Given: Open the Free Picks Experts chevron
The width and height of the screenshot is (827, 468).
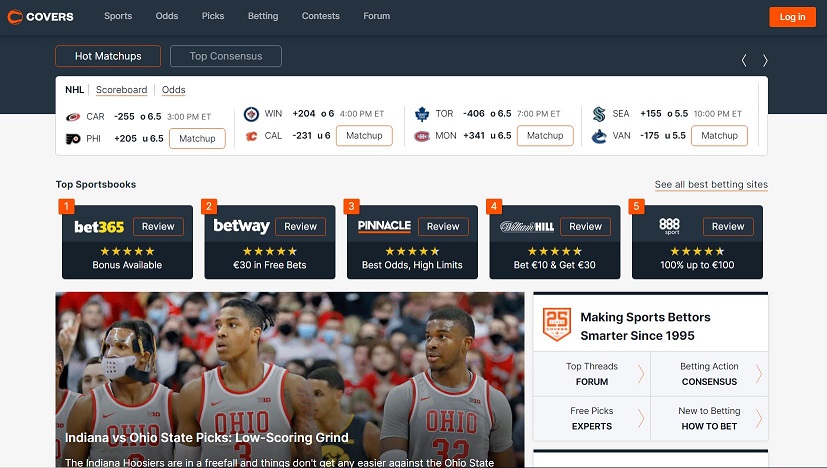Looking at the screenshot, I should [641, 418].
